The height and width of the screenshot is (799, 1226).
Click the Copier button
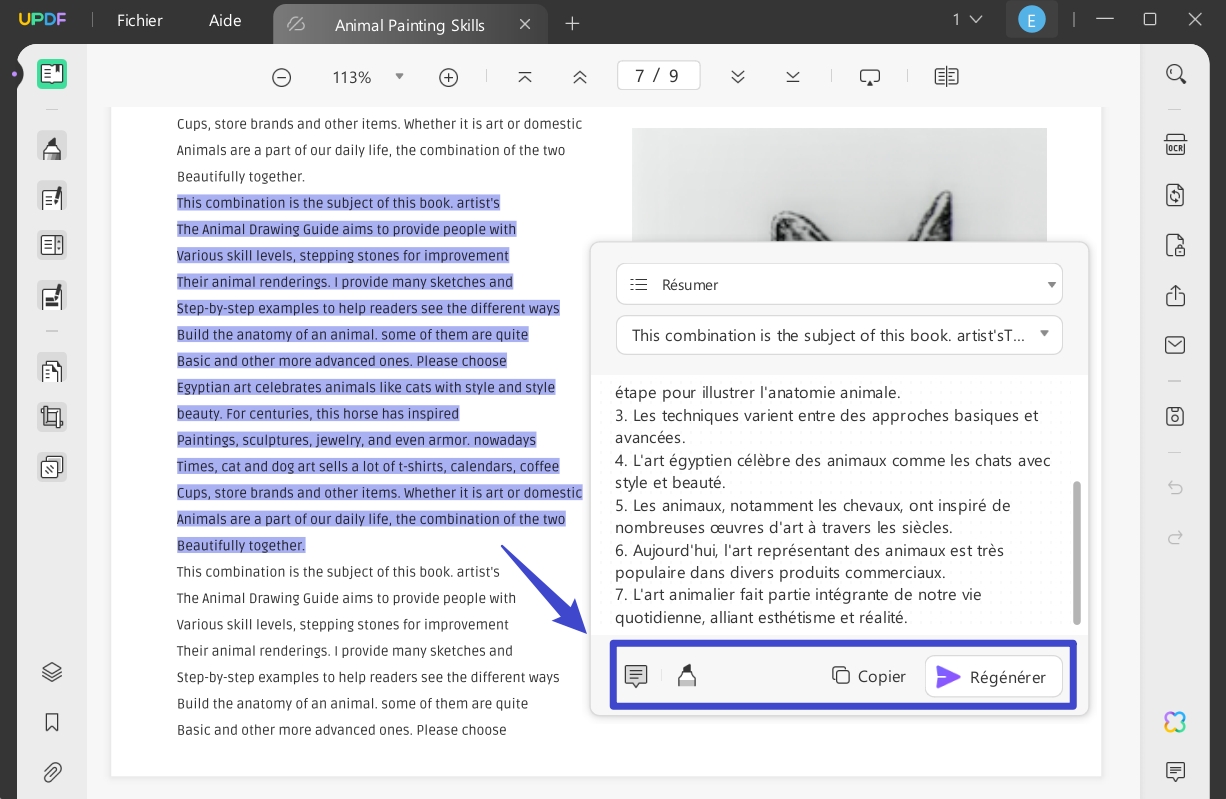869,676
